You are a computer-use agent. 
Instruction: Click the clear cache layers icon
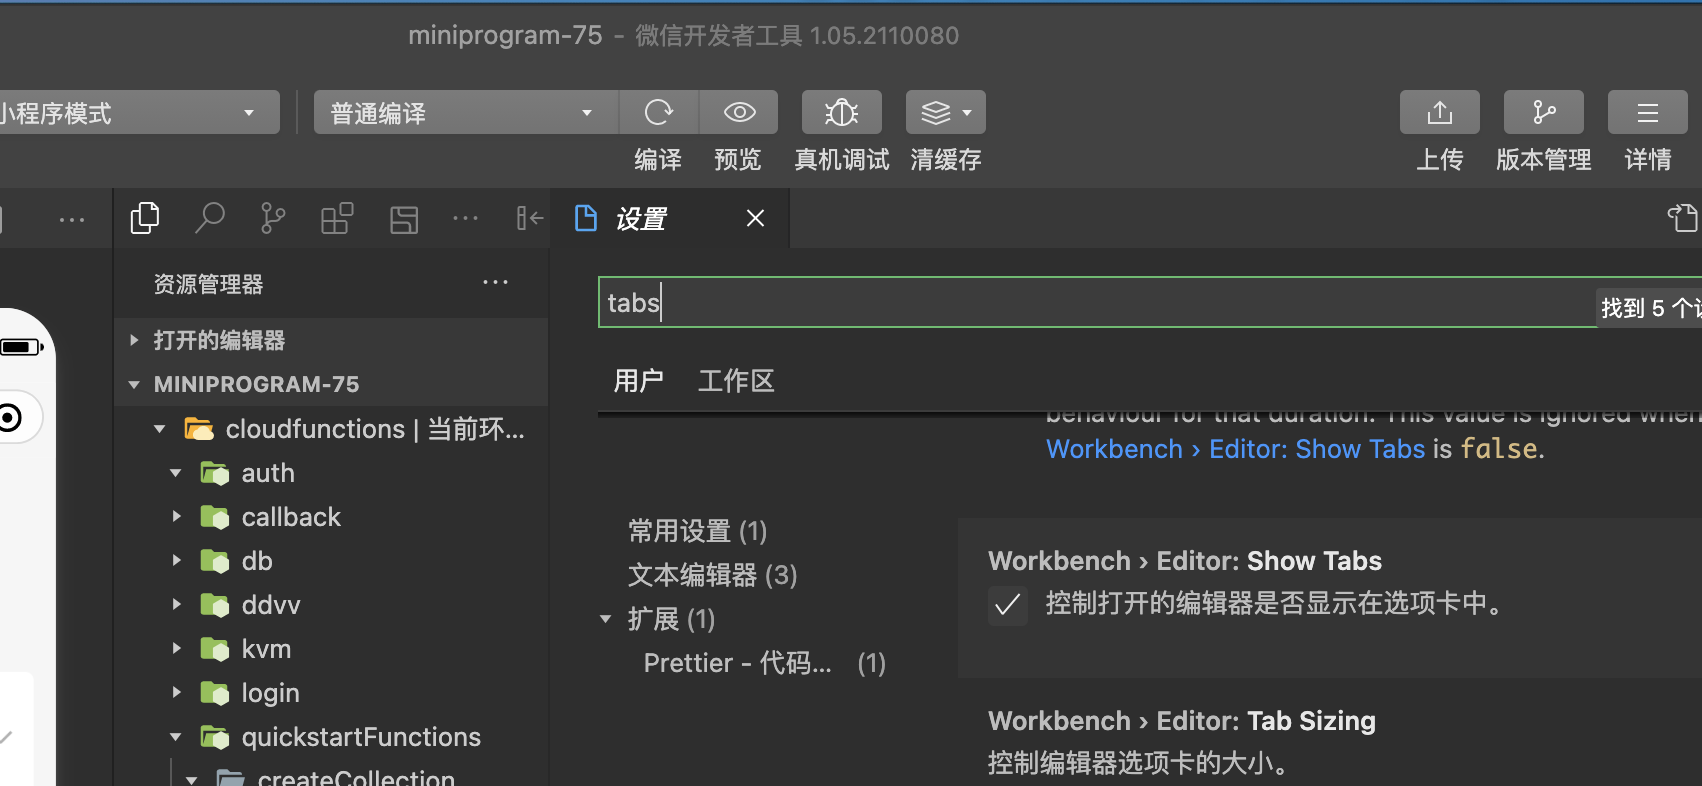(x=935, y=112)
